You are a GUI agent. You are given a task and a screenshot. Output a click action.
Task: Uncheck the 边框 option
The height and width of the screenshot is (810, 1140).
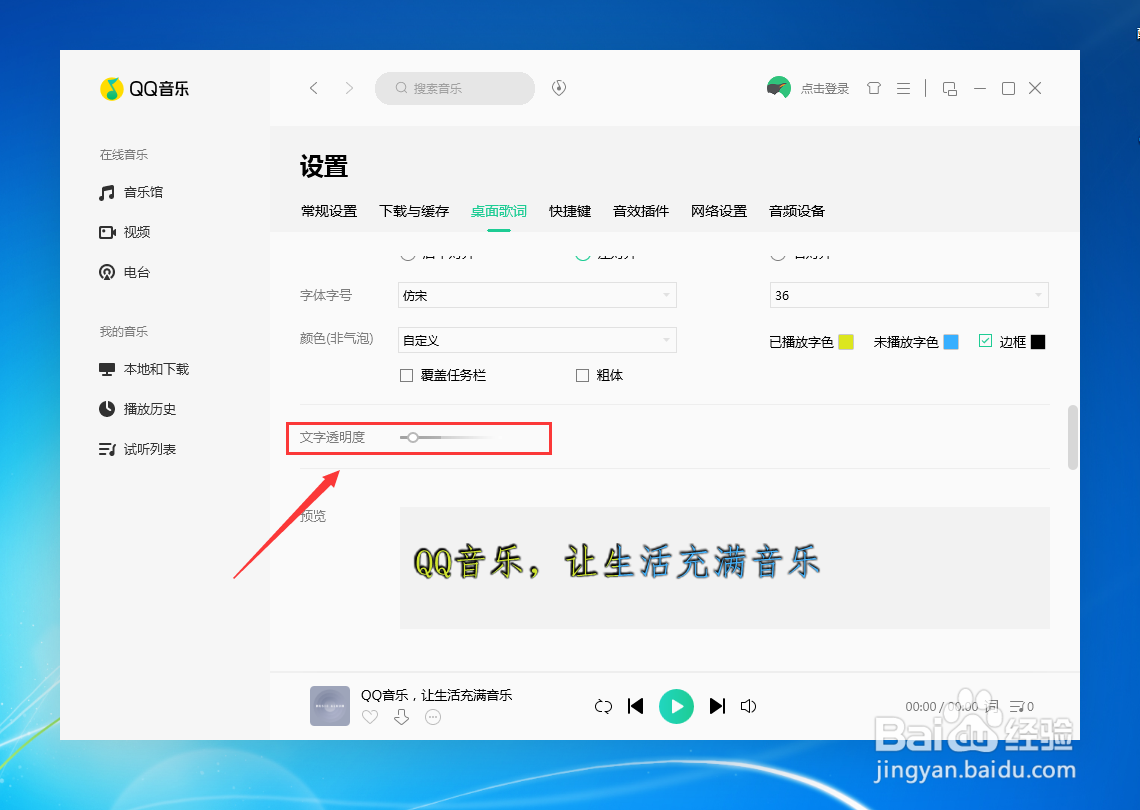click(x=985, y=341)
